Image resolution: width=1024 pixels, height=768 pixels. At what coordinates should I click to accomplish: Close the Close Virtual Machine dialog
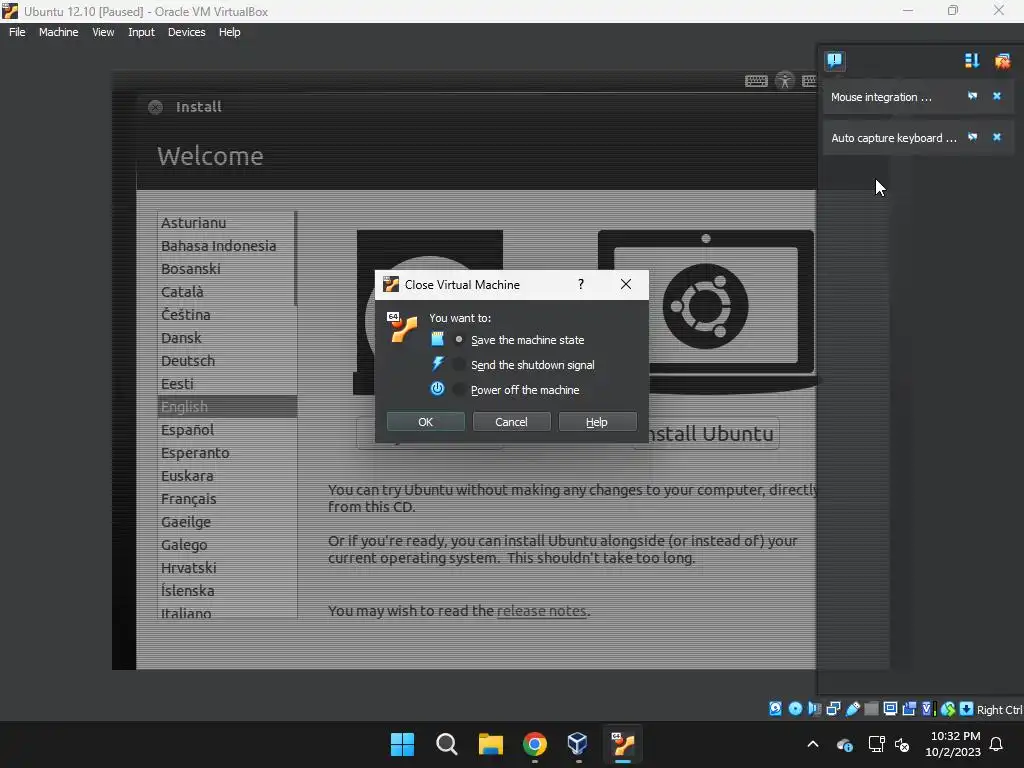626,284
